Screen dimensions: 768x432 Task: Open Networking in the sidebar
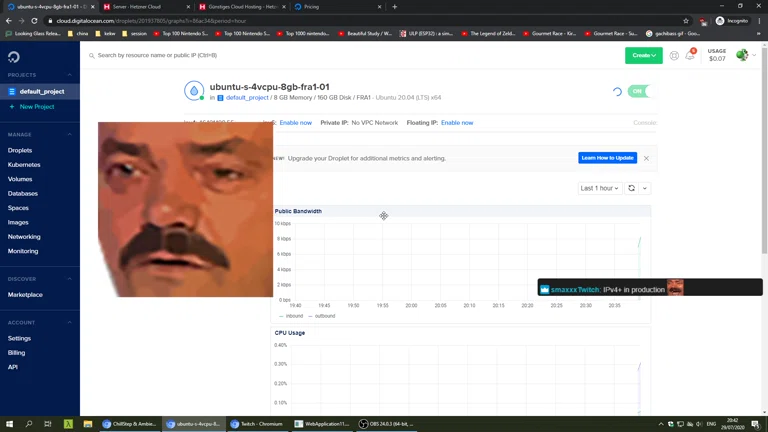pyautogui.click(x=24, y=237)
